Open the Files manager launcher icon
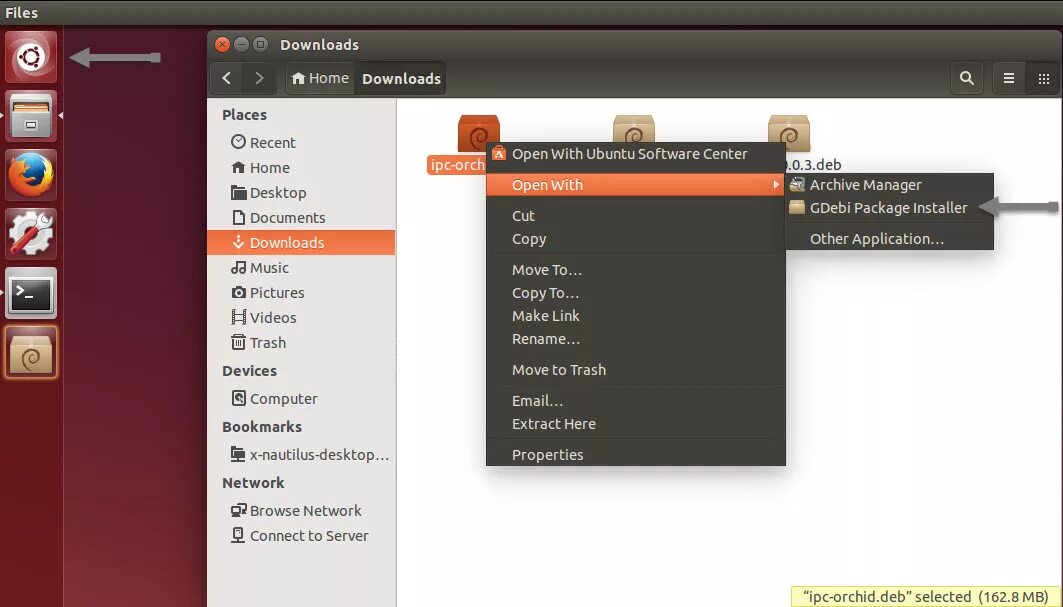This screenshot has width=1063, height=607. 31,116
